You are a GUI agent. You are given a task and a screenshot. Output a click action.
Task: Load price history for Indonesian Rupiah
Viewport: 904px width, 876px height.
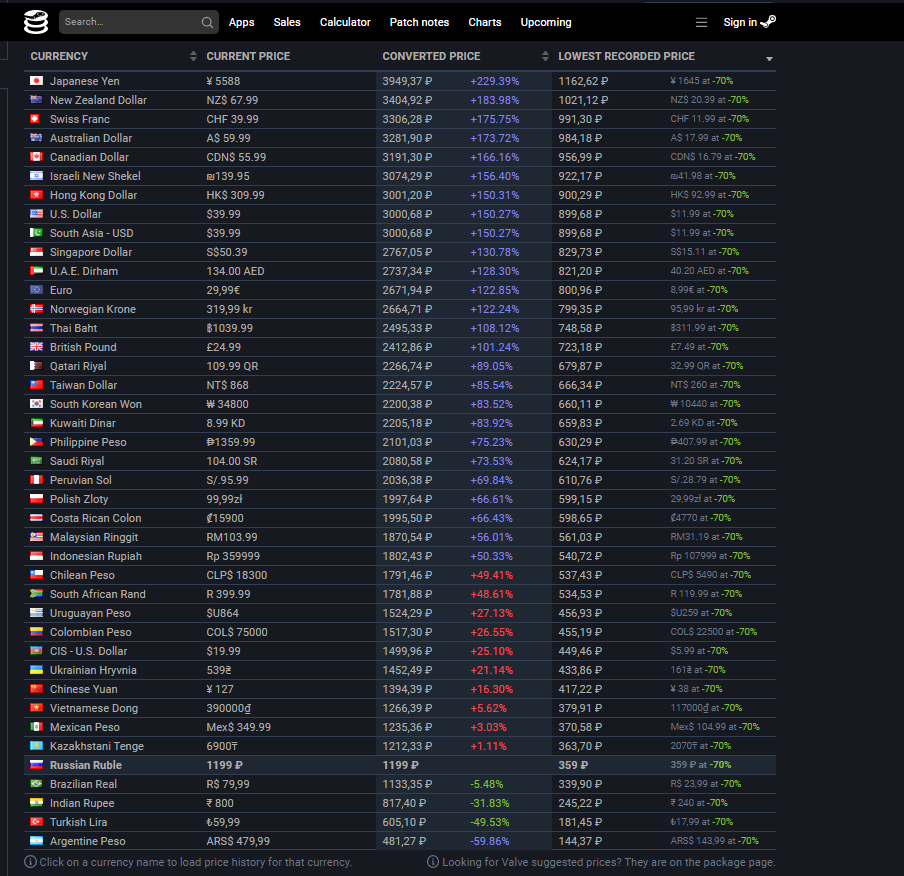[x=96, y=556]
